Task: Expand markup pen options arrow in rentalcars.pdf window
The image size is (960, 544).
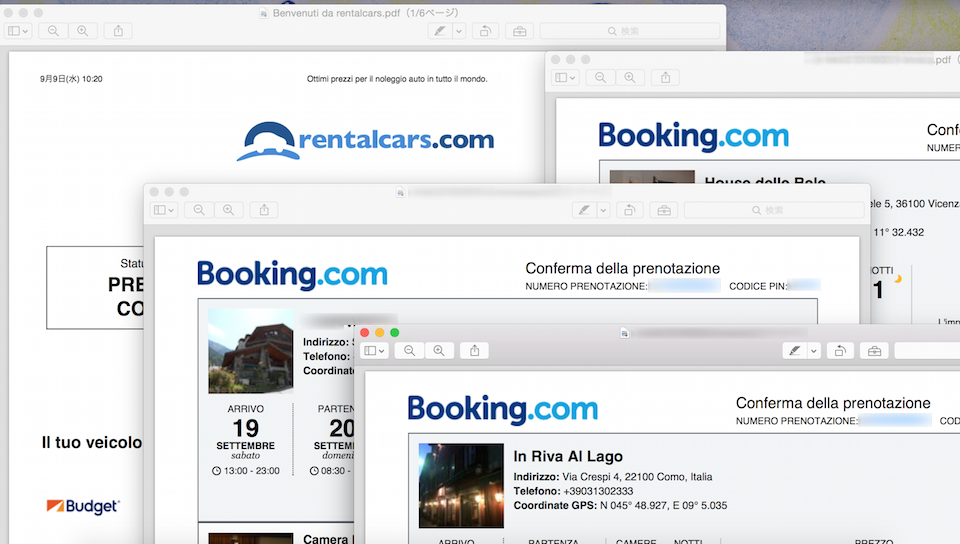Action: click(x=459, y=31)
